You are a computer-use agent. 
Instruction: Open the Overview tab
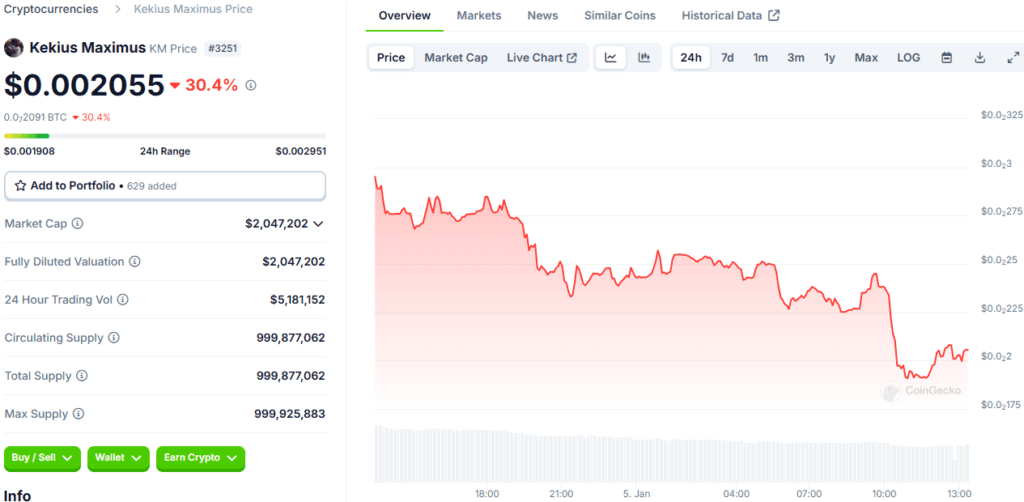pos(404,16)
